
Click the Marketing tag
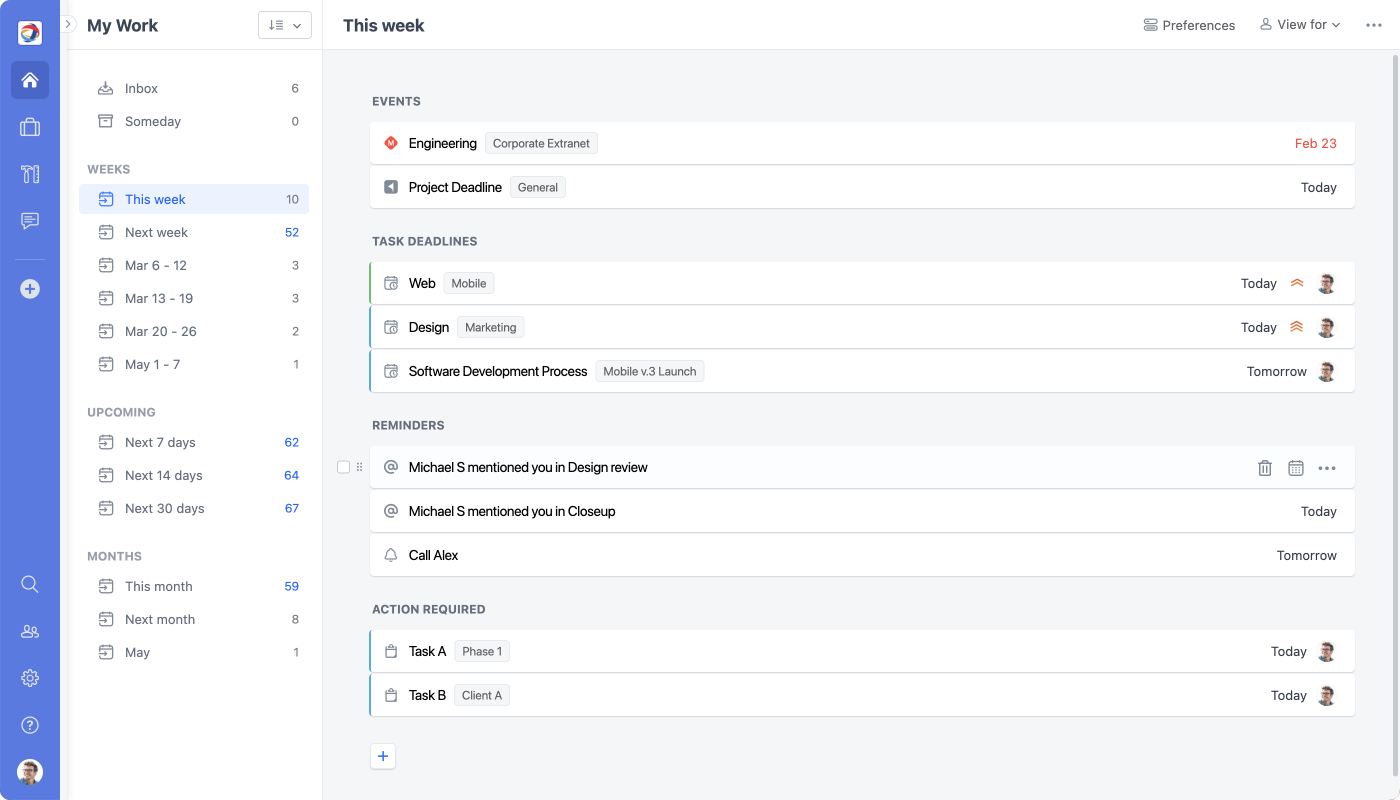(491, 327)
